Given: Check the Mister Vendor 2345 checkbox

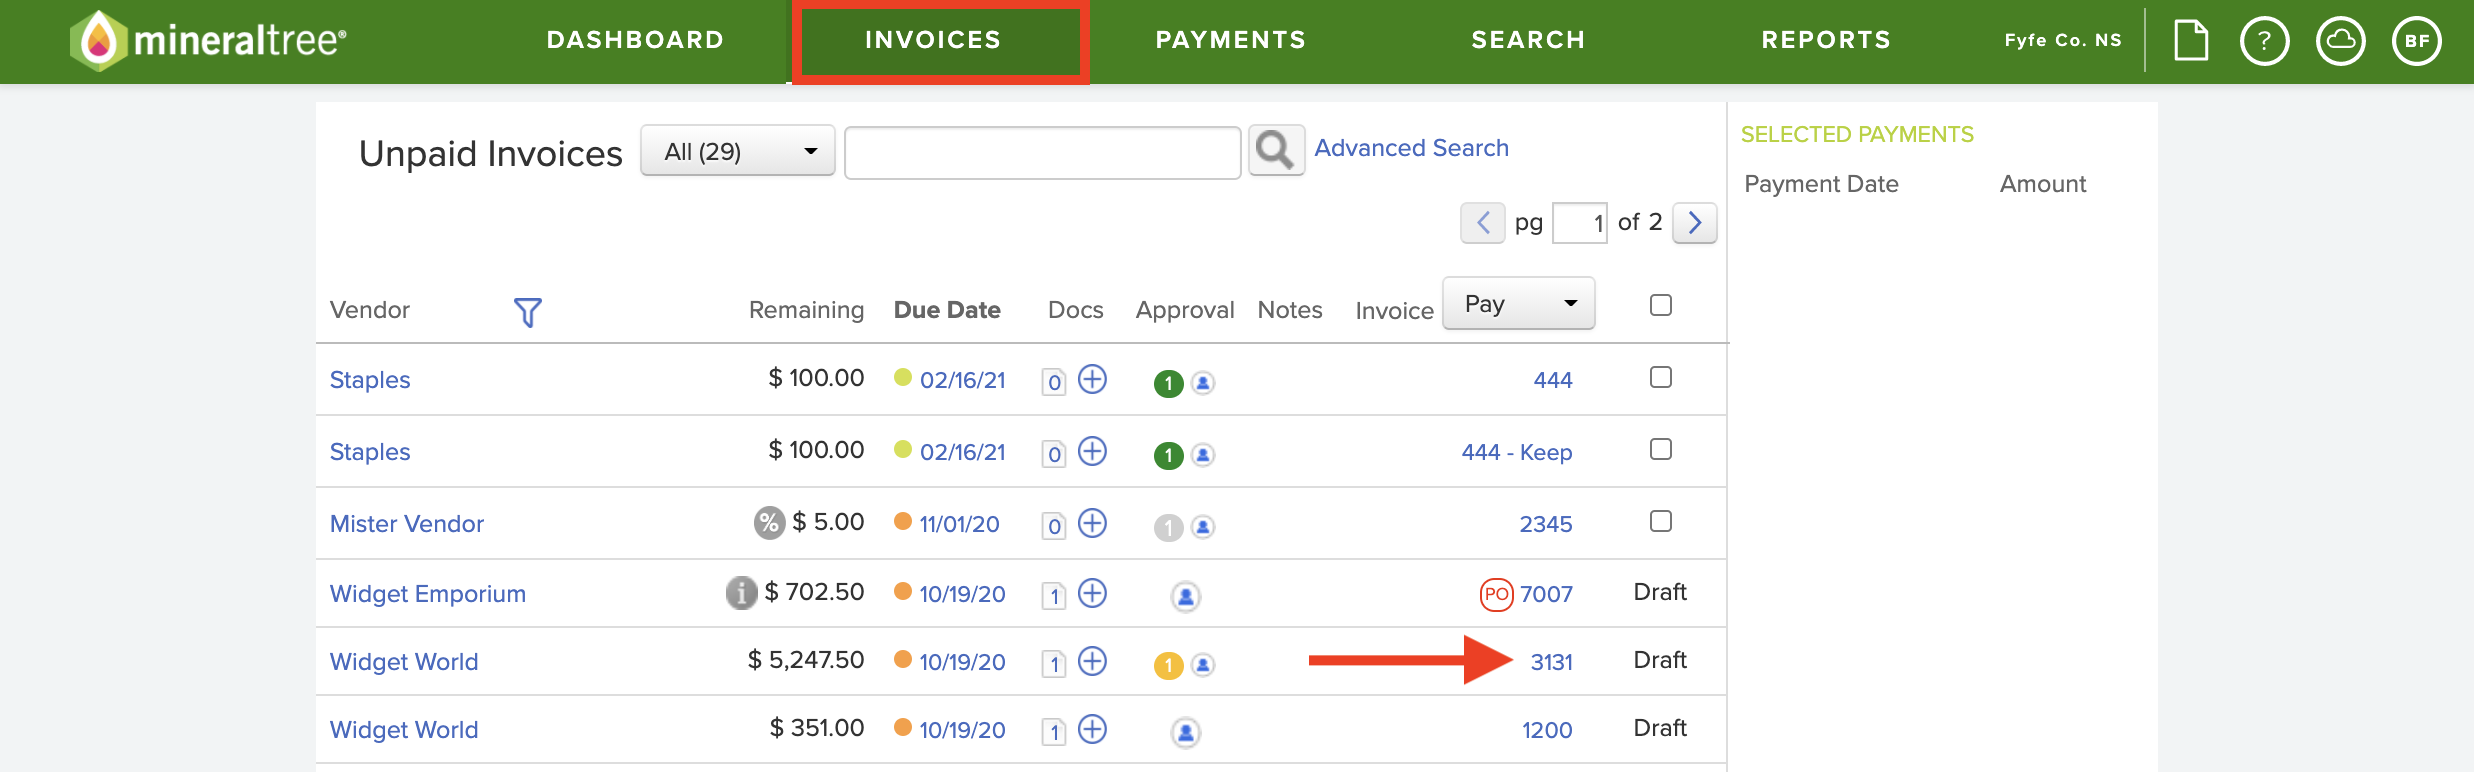Looking at the screenshot, I should (1661, 521).
